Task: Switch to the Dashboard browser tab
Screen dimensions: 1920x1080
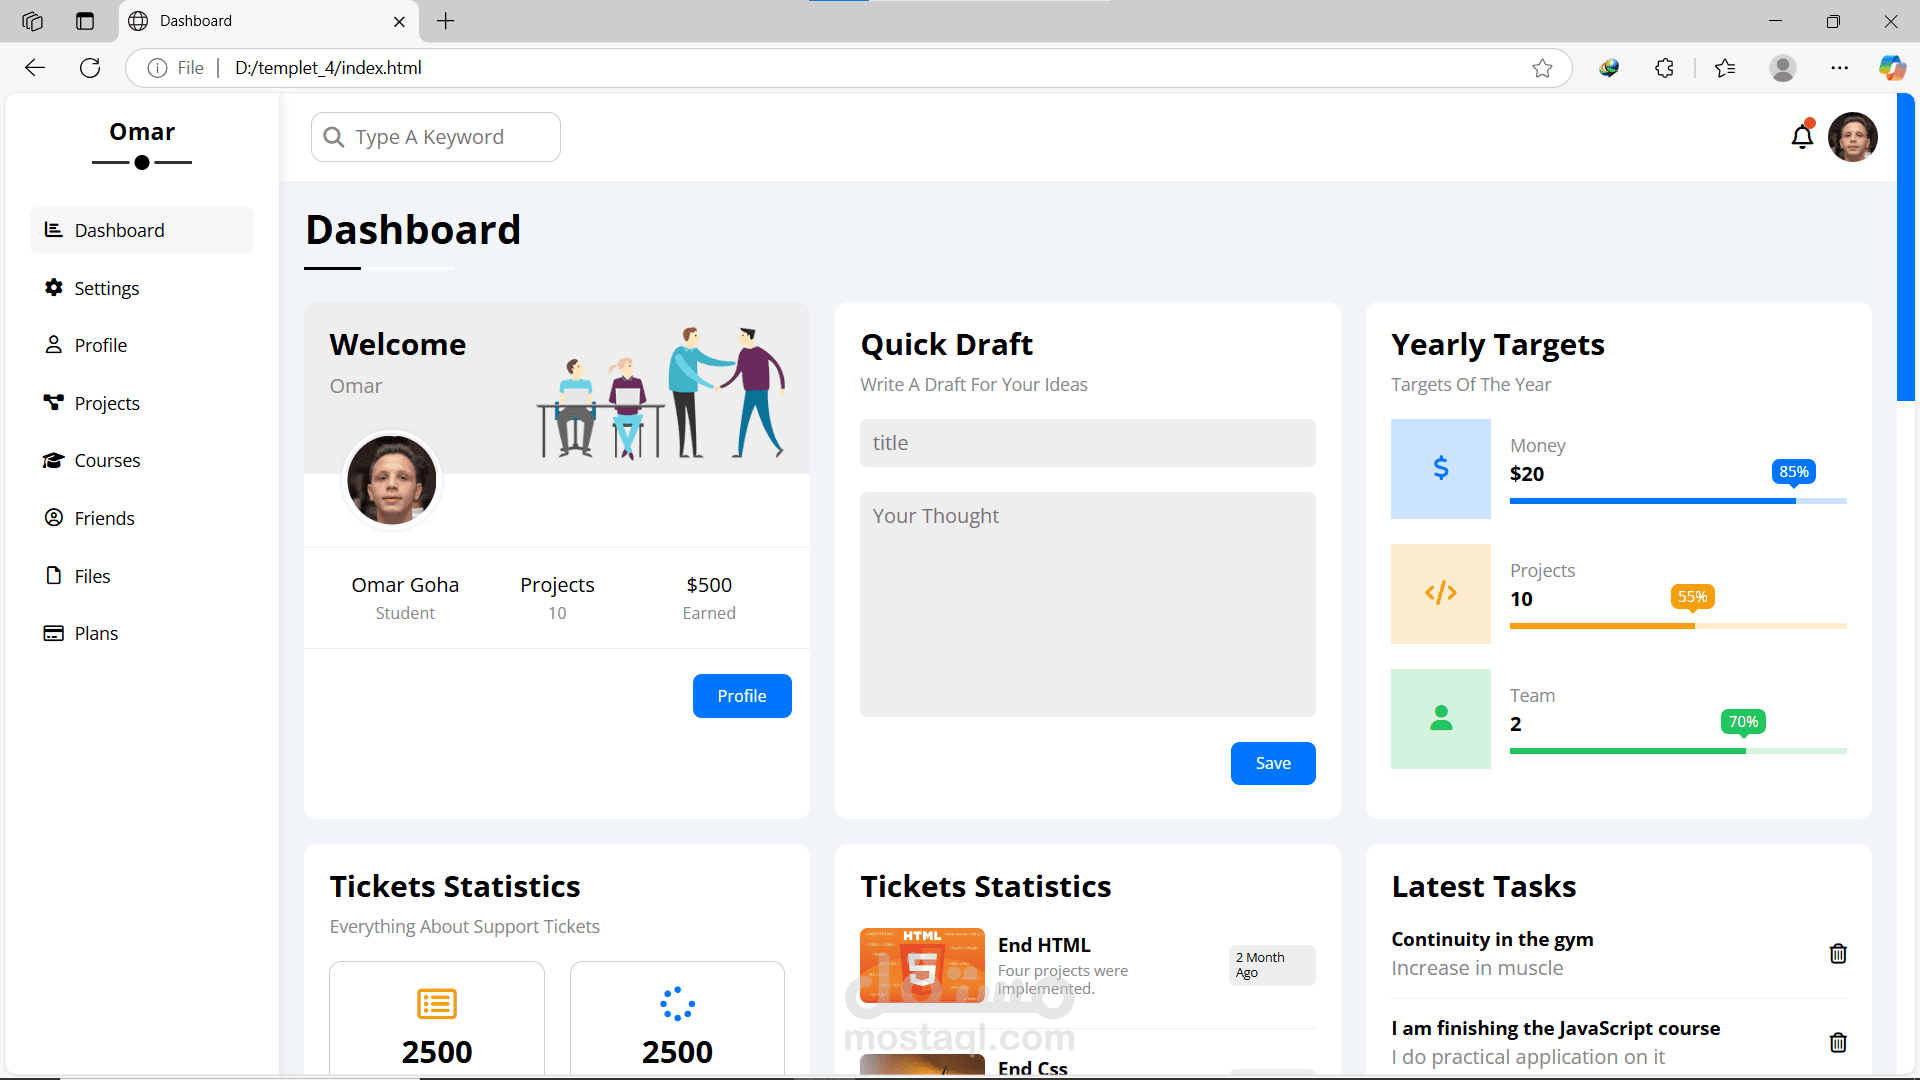Action: [195, 20]
